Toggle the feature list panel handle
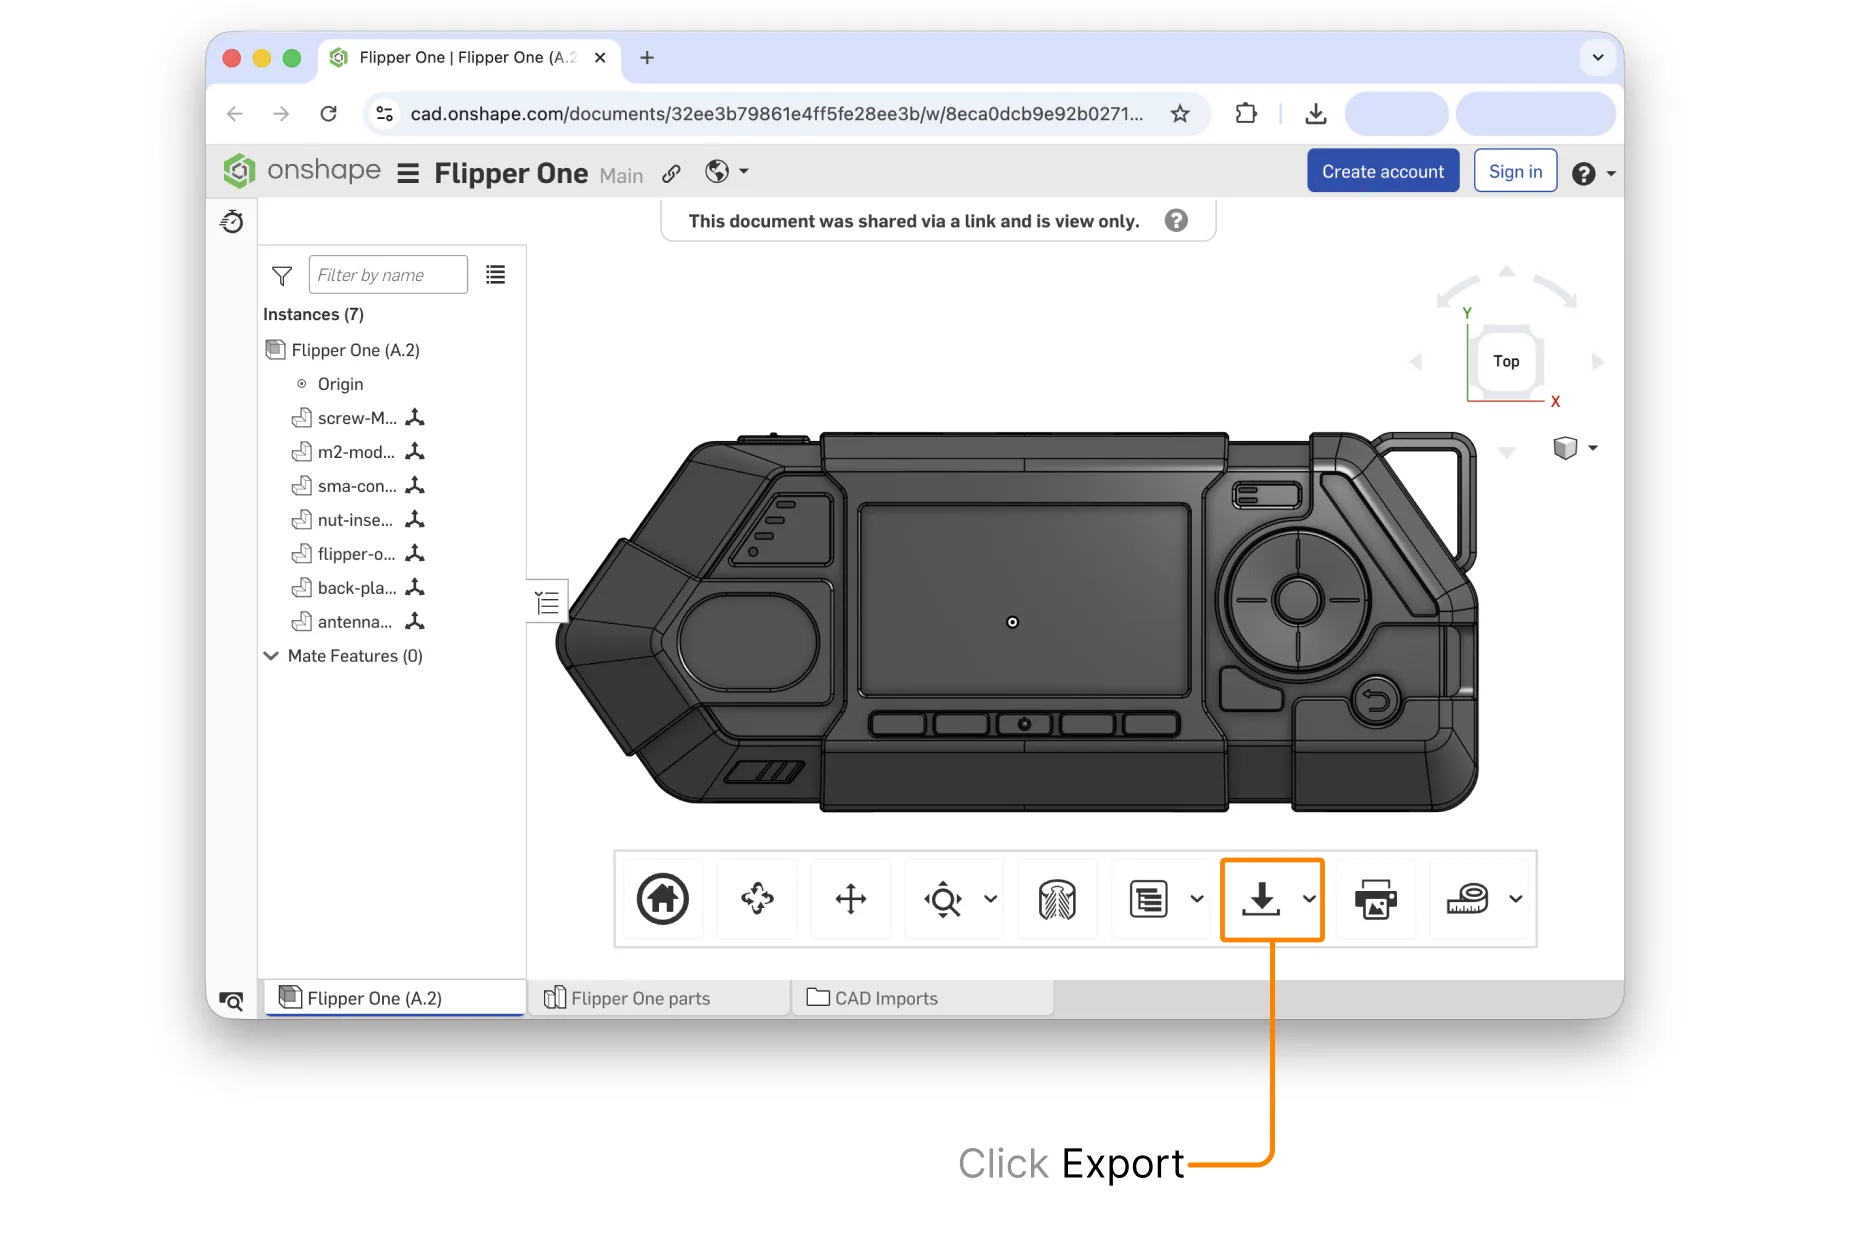Viewport: 1853px width, 1255px height. [x=547, y=602]
